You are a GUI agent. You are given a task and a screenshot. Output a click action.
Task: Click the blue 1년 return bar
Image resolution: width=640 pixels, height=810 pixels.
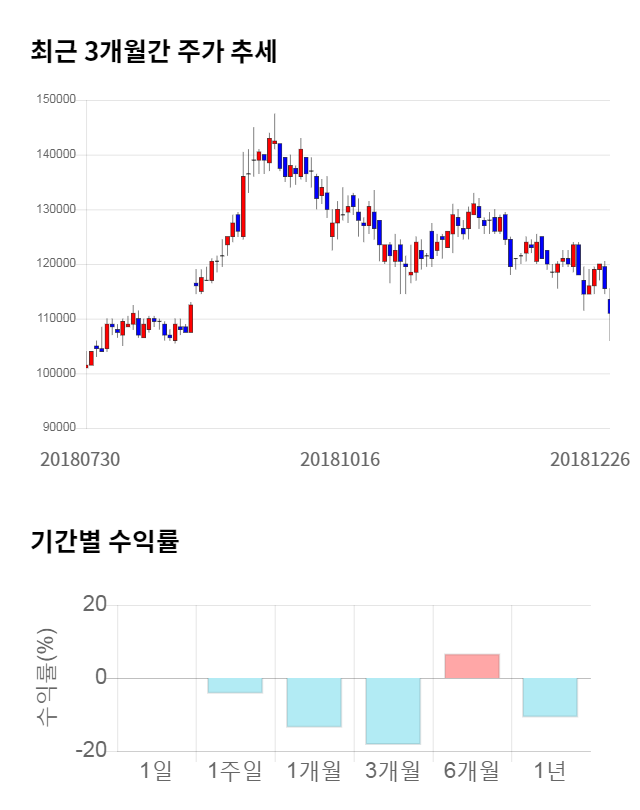click(x=550, y=697)
